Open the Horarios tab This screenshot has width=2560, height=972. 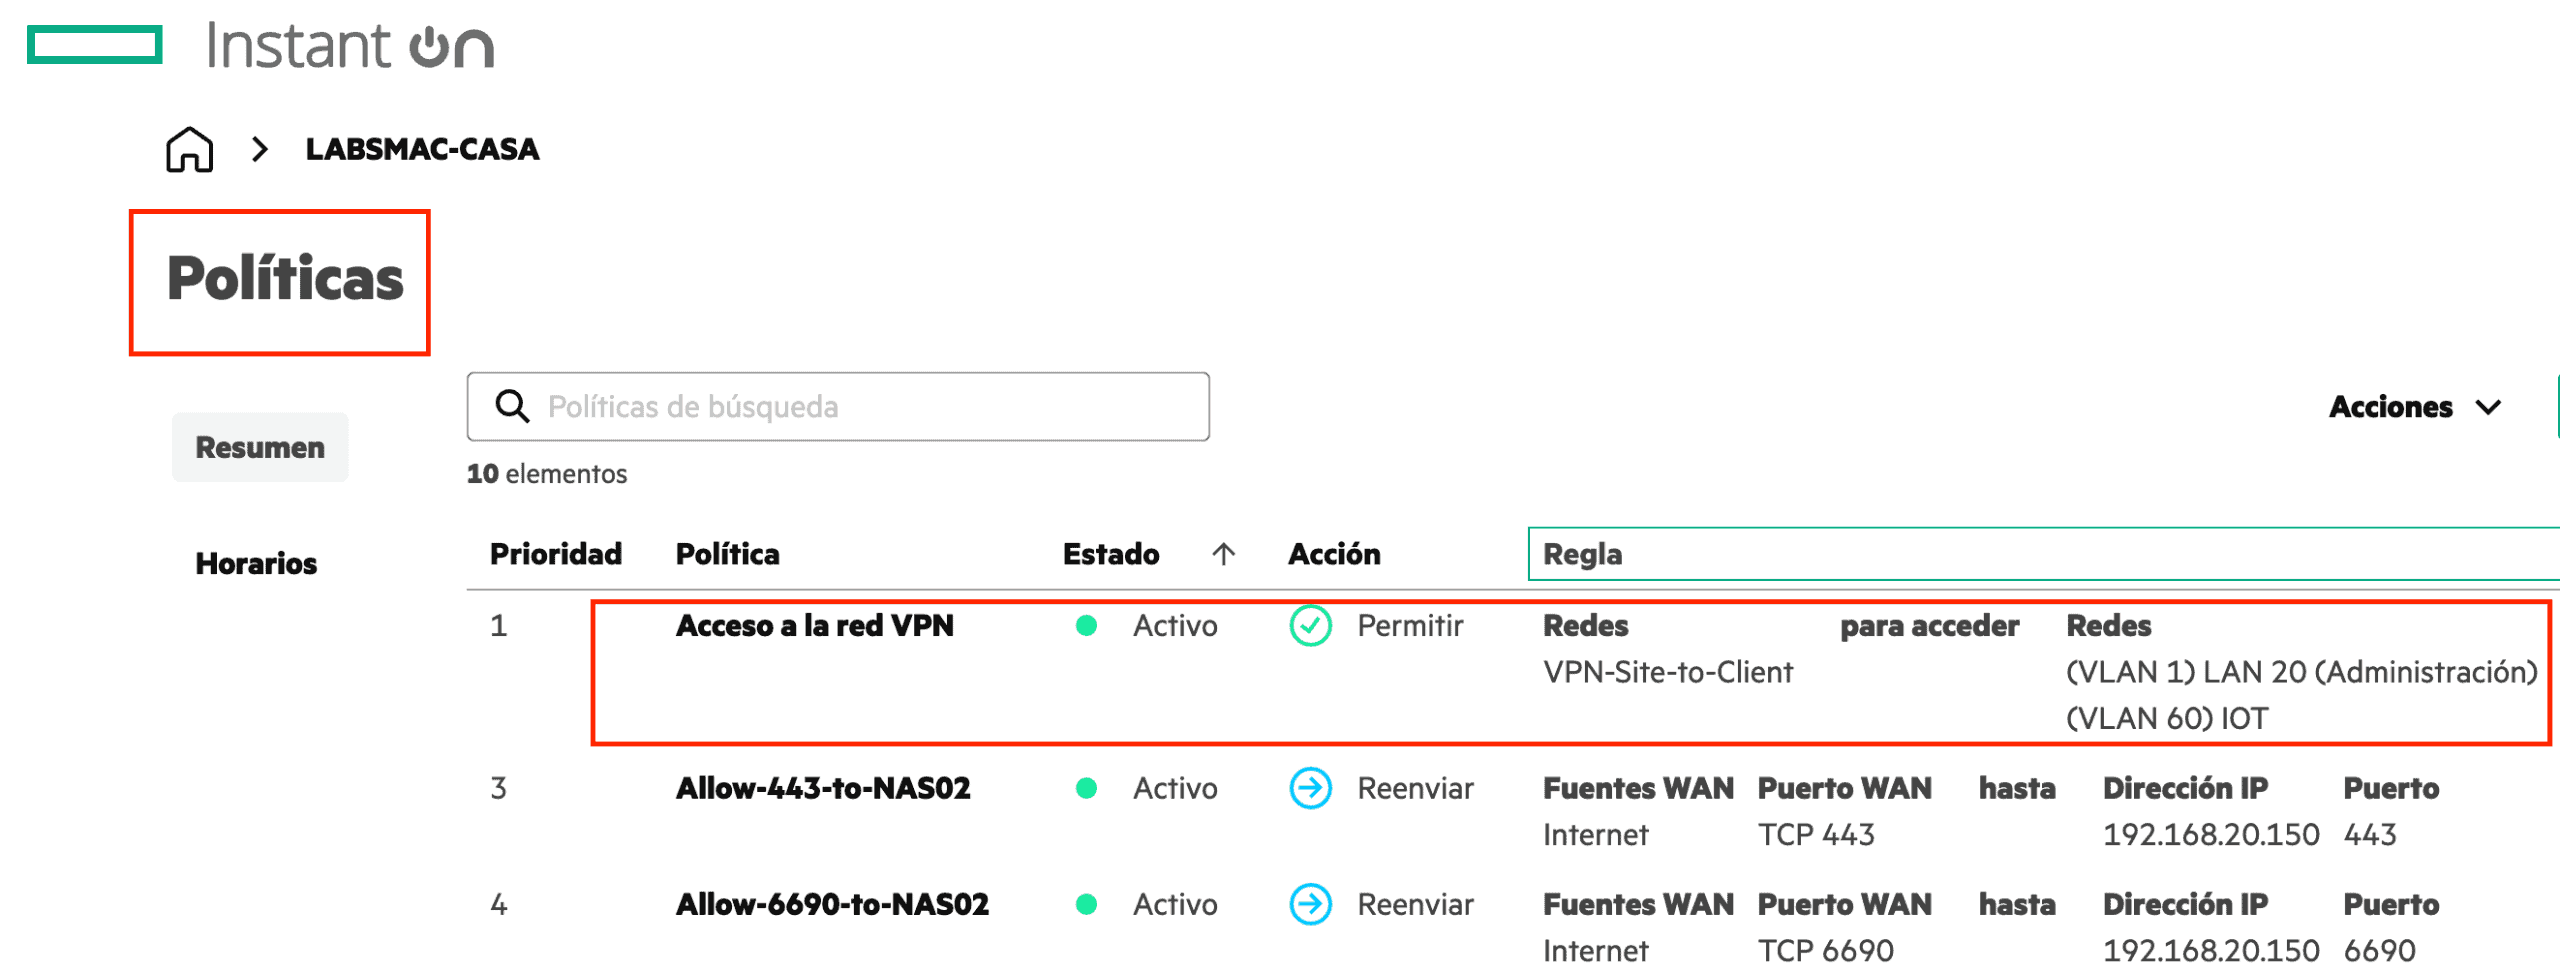[x=256, y=563]
